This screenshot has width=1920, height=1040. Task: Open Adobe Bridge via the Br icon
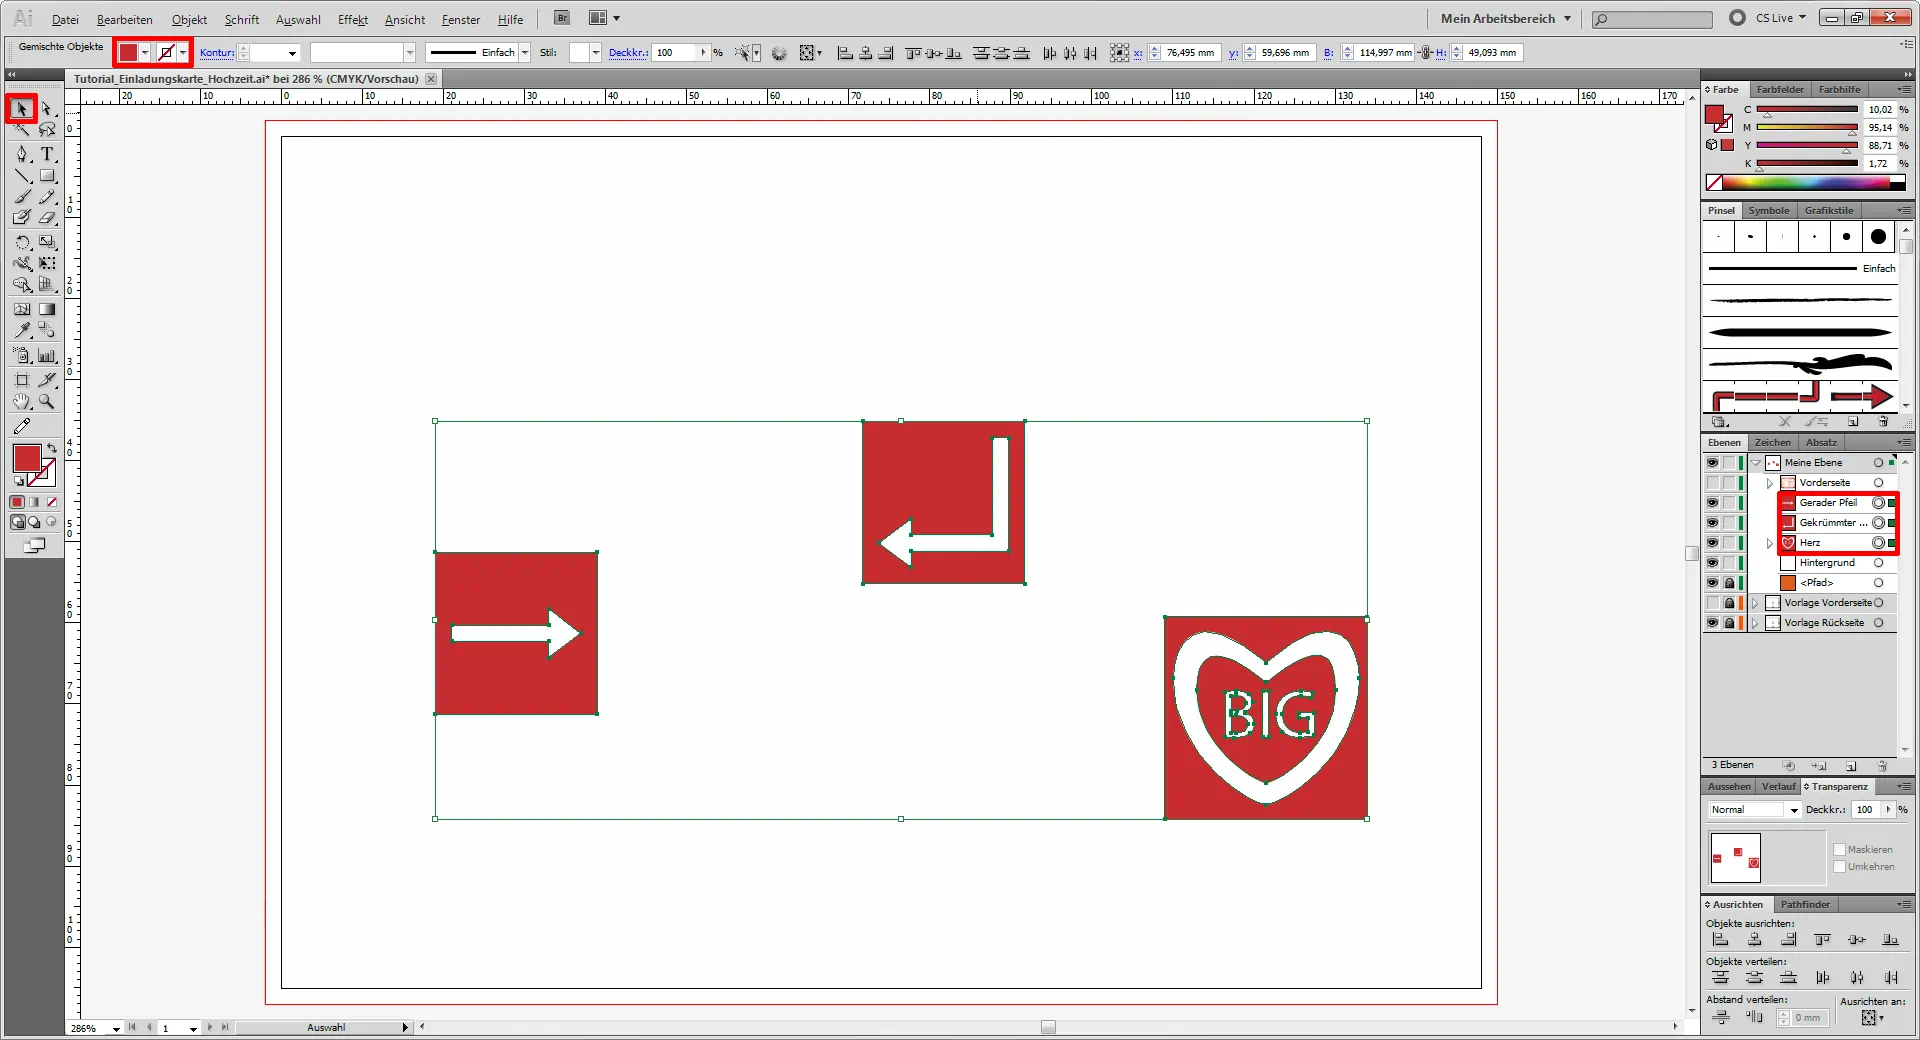[561, 18]
